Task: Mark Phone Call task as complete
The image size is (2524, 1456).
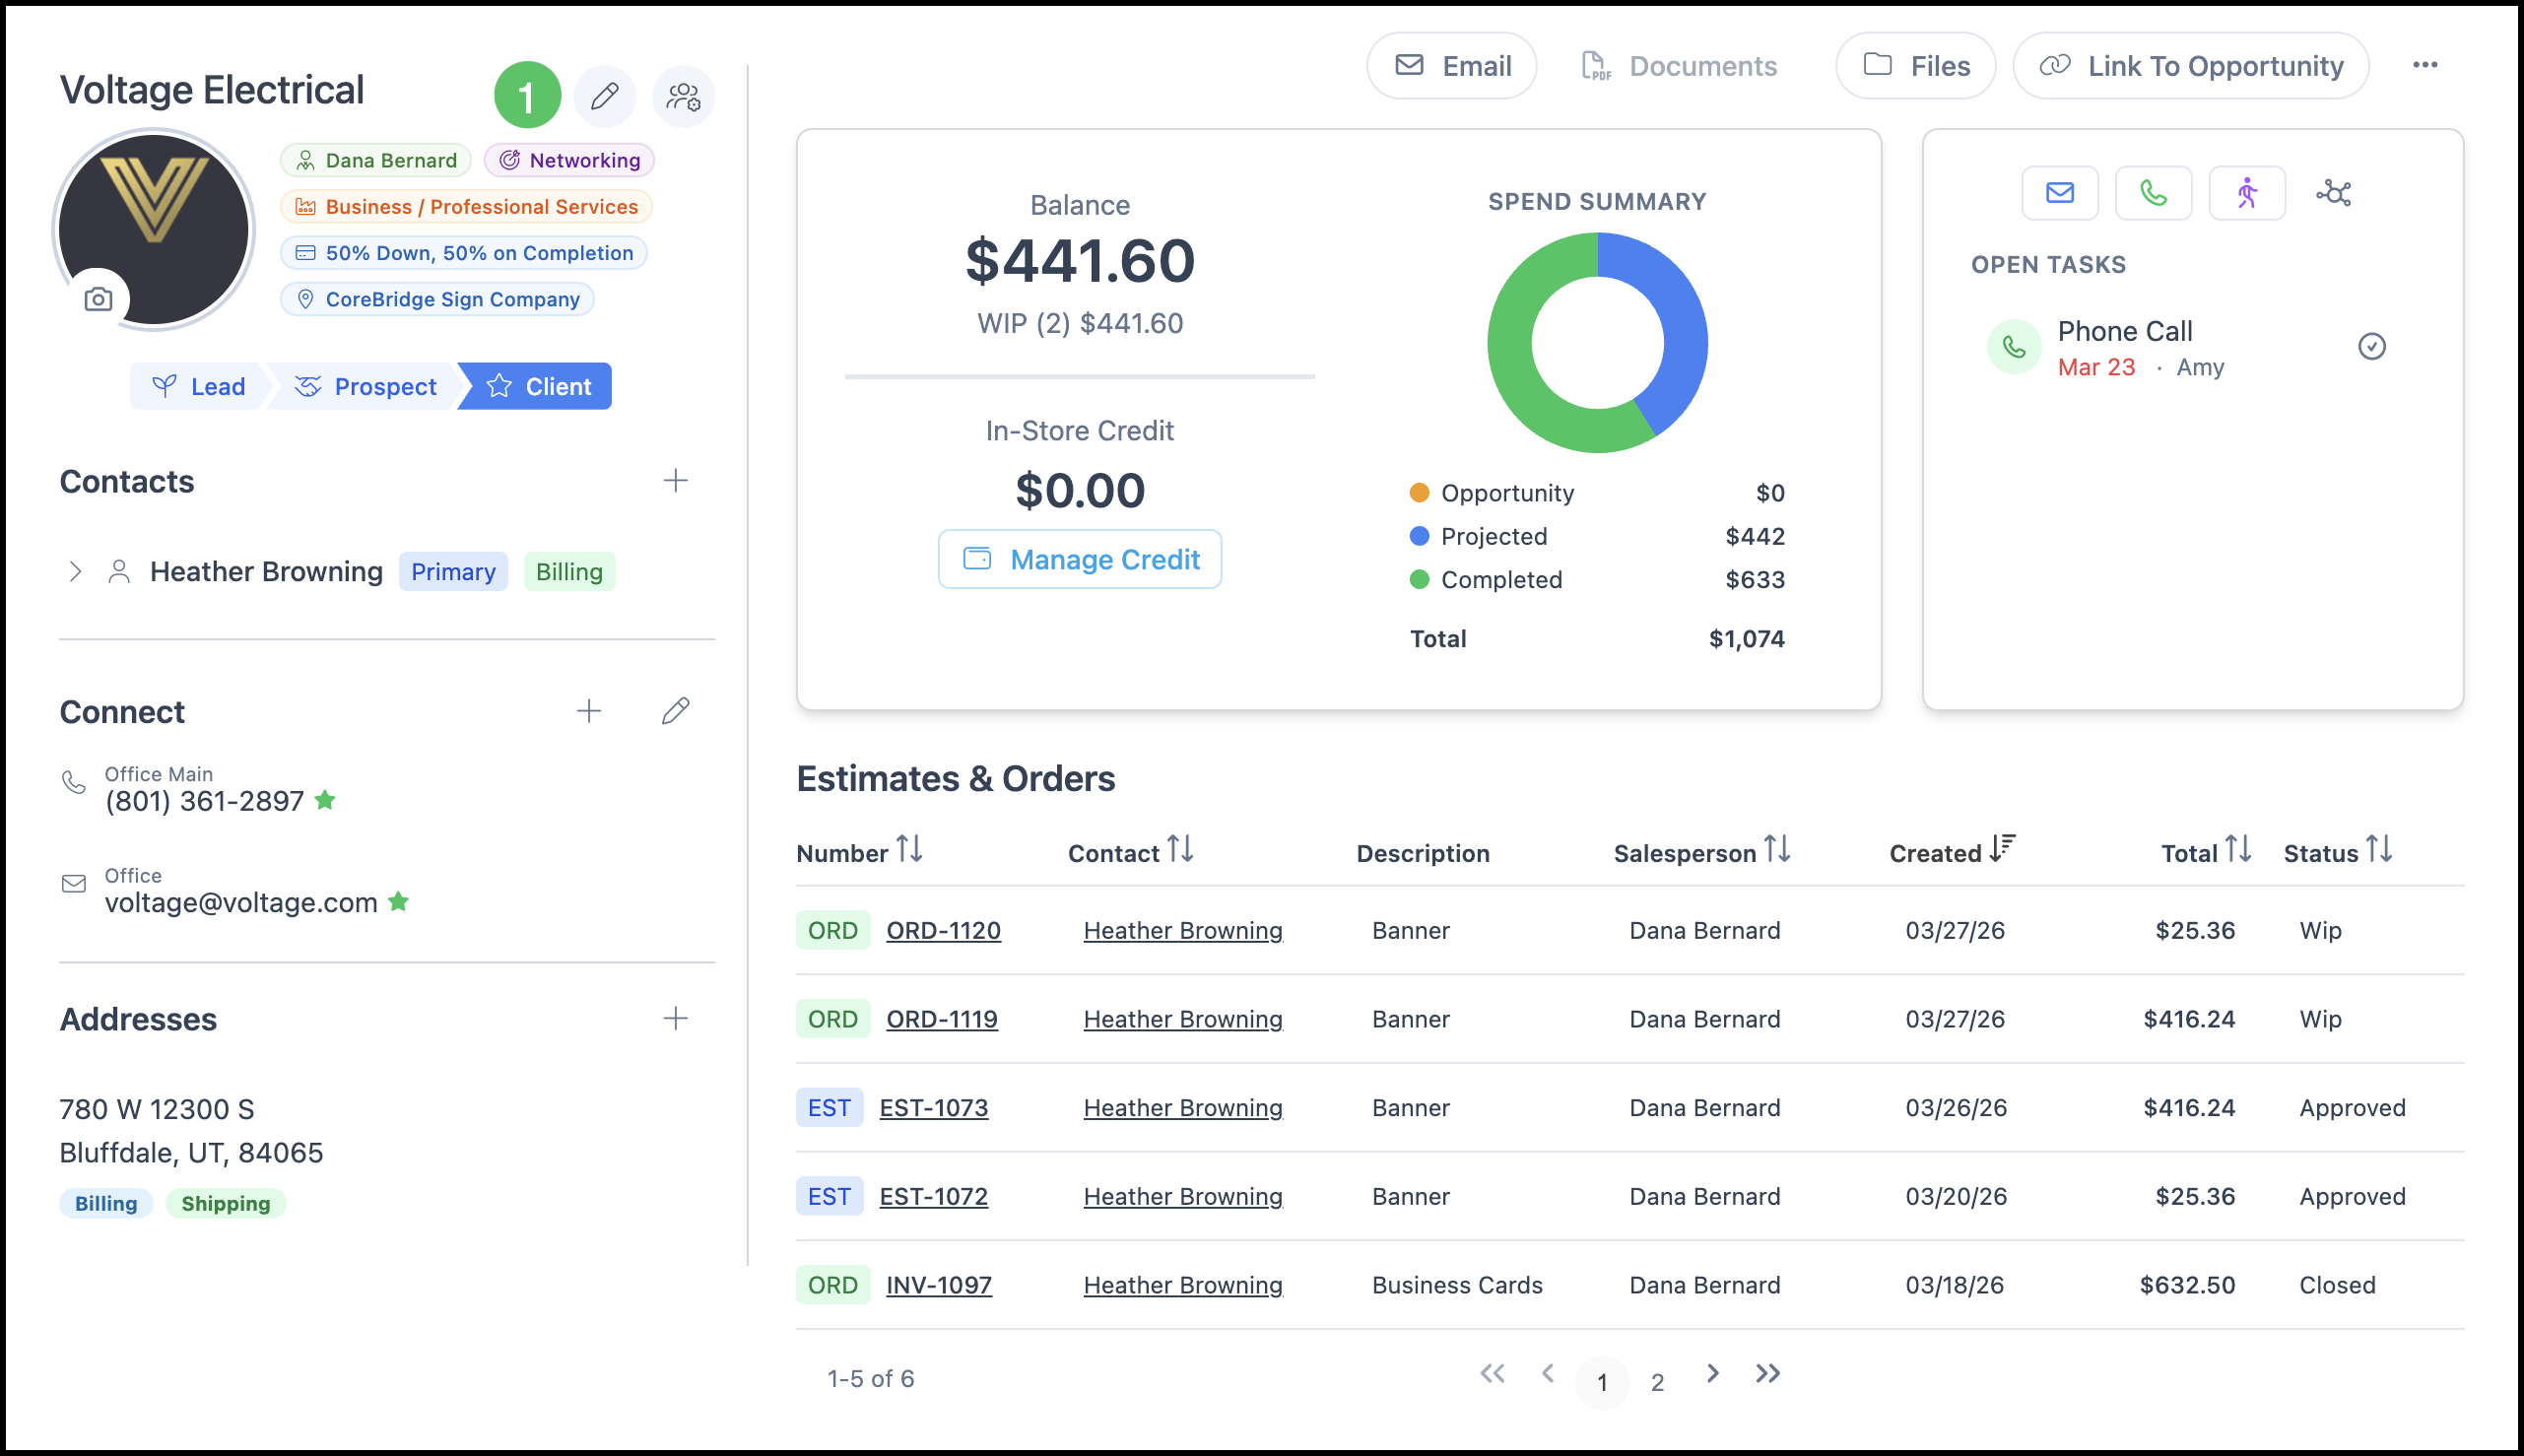Action: (2371, 347)
